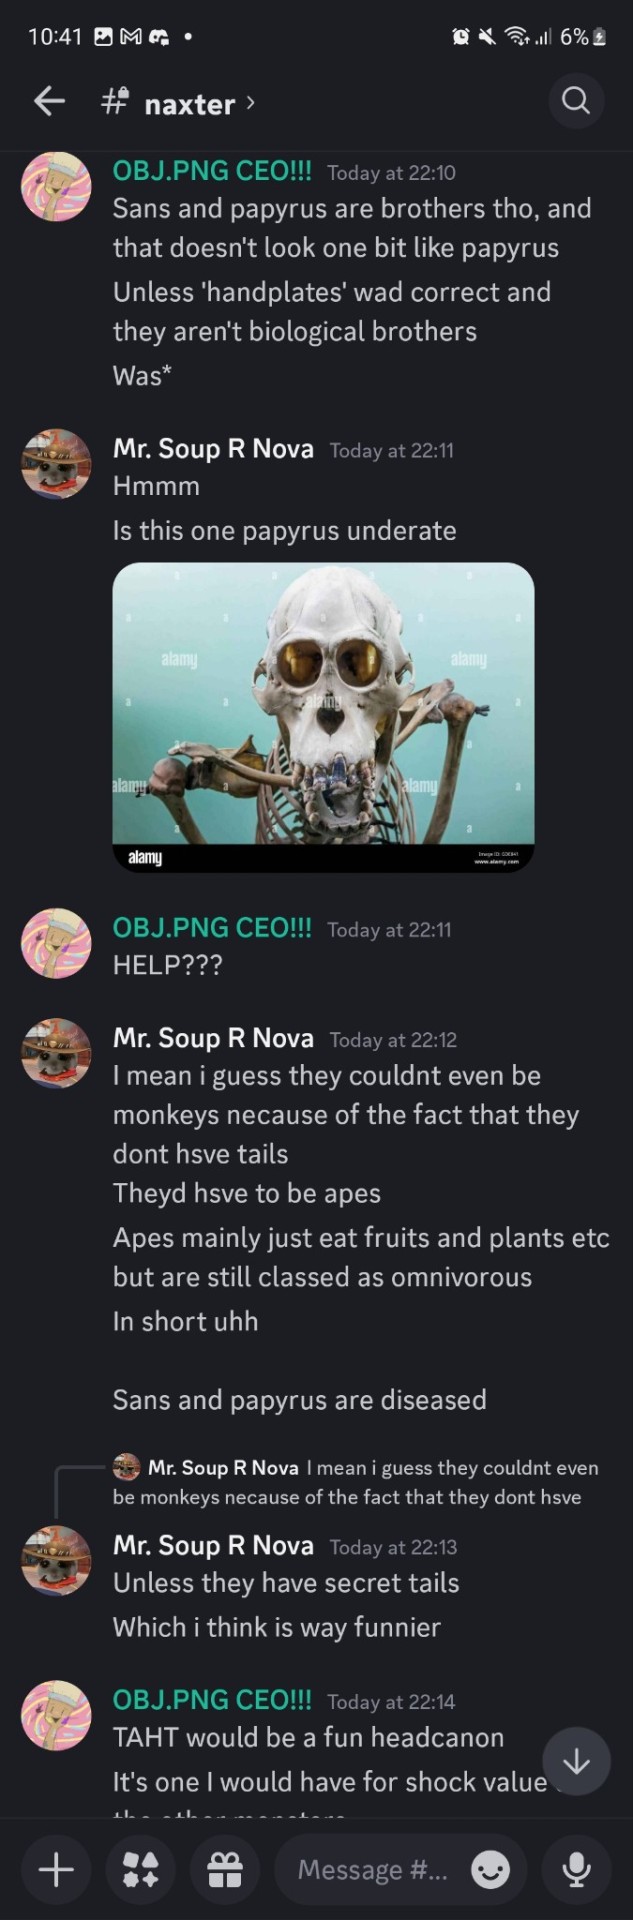
Task: Tap the naxter channel name header
Action: click(x=189, y=103)
